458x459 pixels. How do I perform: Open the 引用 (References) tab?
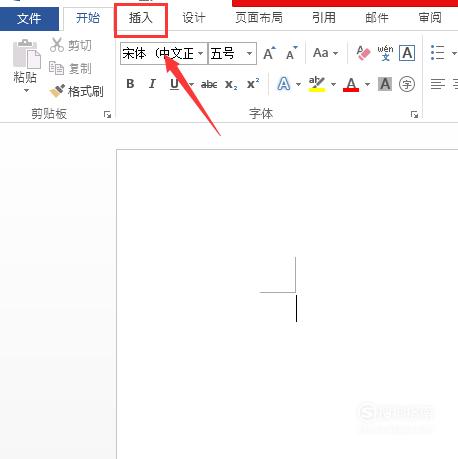click(x=324, y=18)
